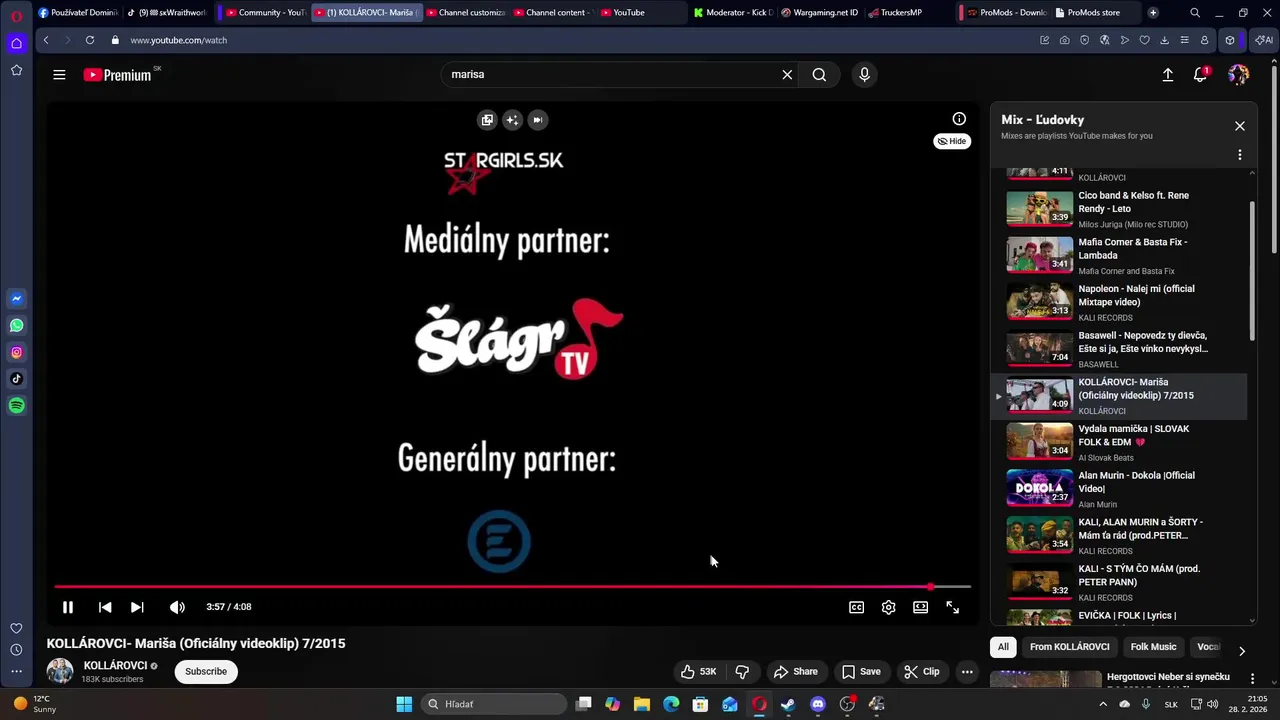
Task: Skip to next video in playlist
Action: [137, 607]
